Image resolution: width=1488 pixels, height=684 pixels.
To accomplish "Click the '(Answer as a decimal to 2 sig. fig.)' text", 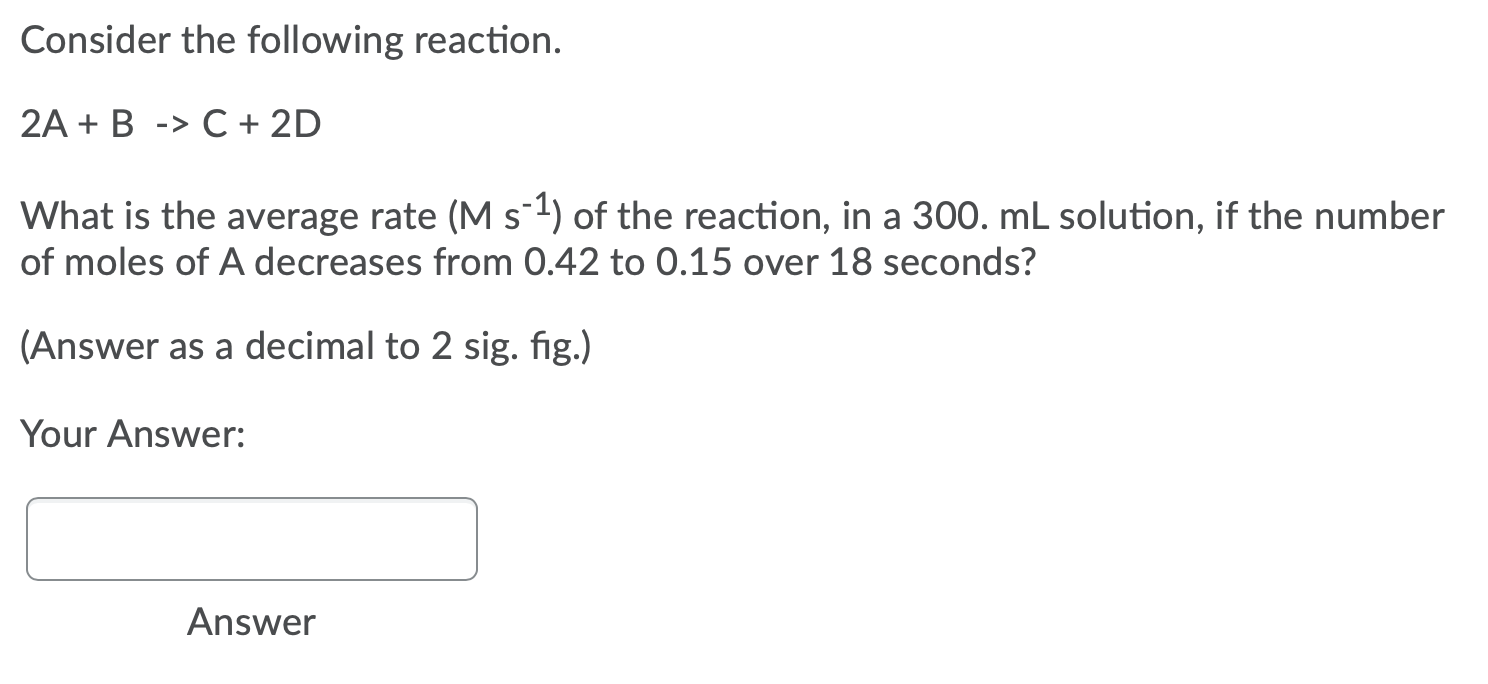I will pos(305,346).
